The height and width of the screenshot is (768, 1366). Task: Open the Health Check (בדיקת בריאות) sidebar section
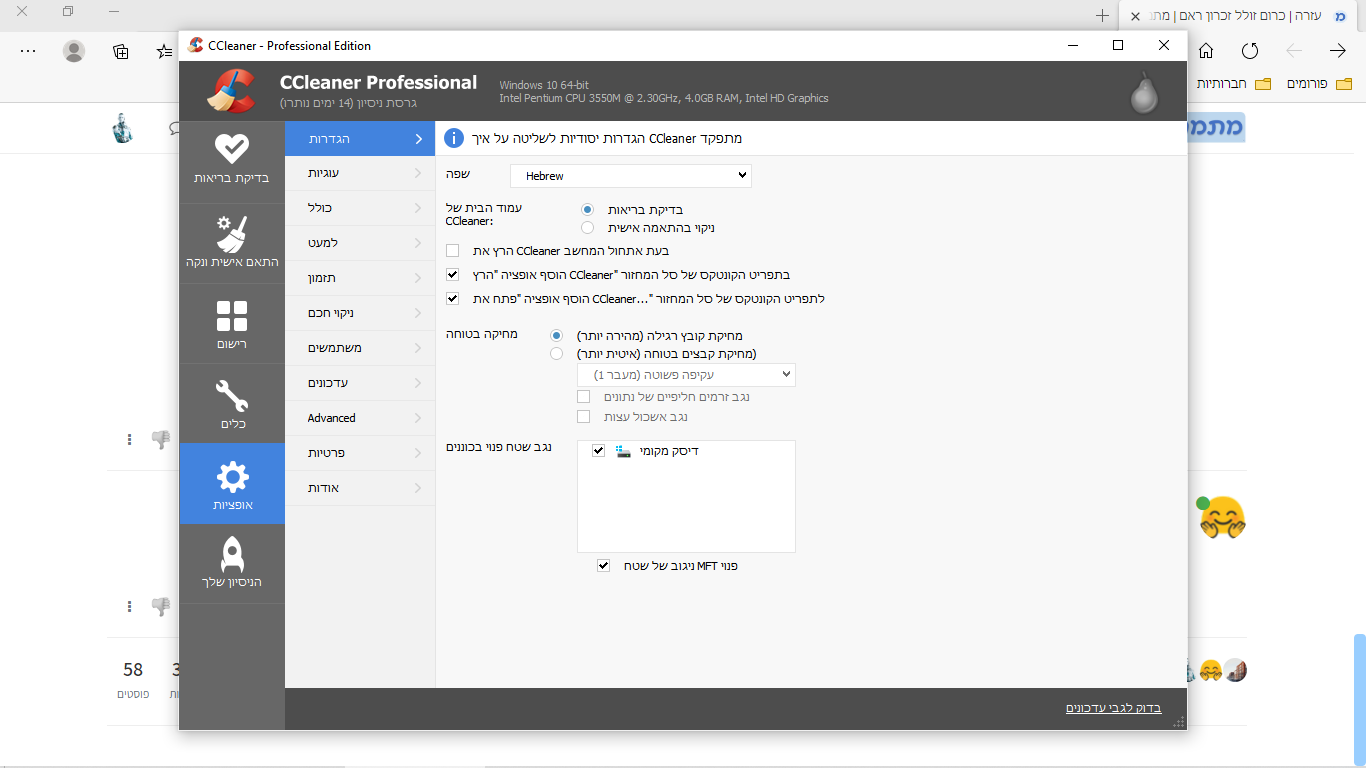(x=232, y=160)
